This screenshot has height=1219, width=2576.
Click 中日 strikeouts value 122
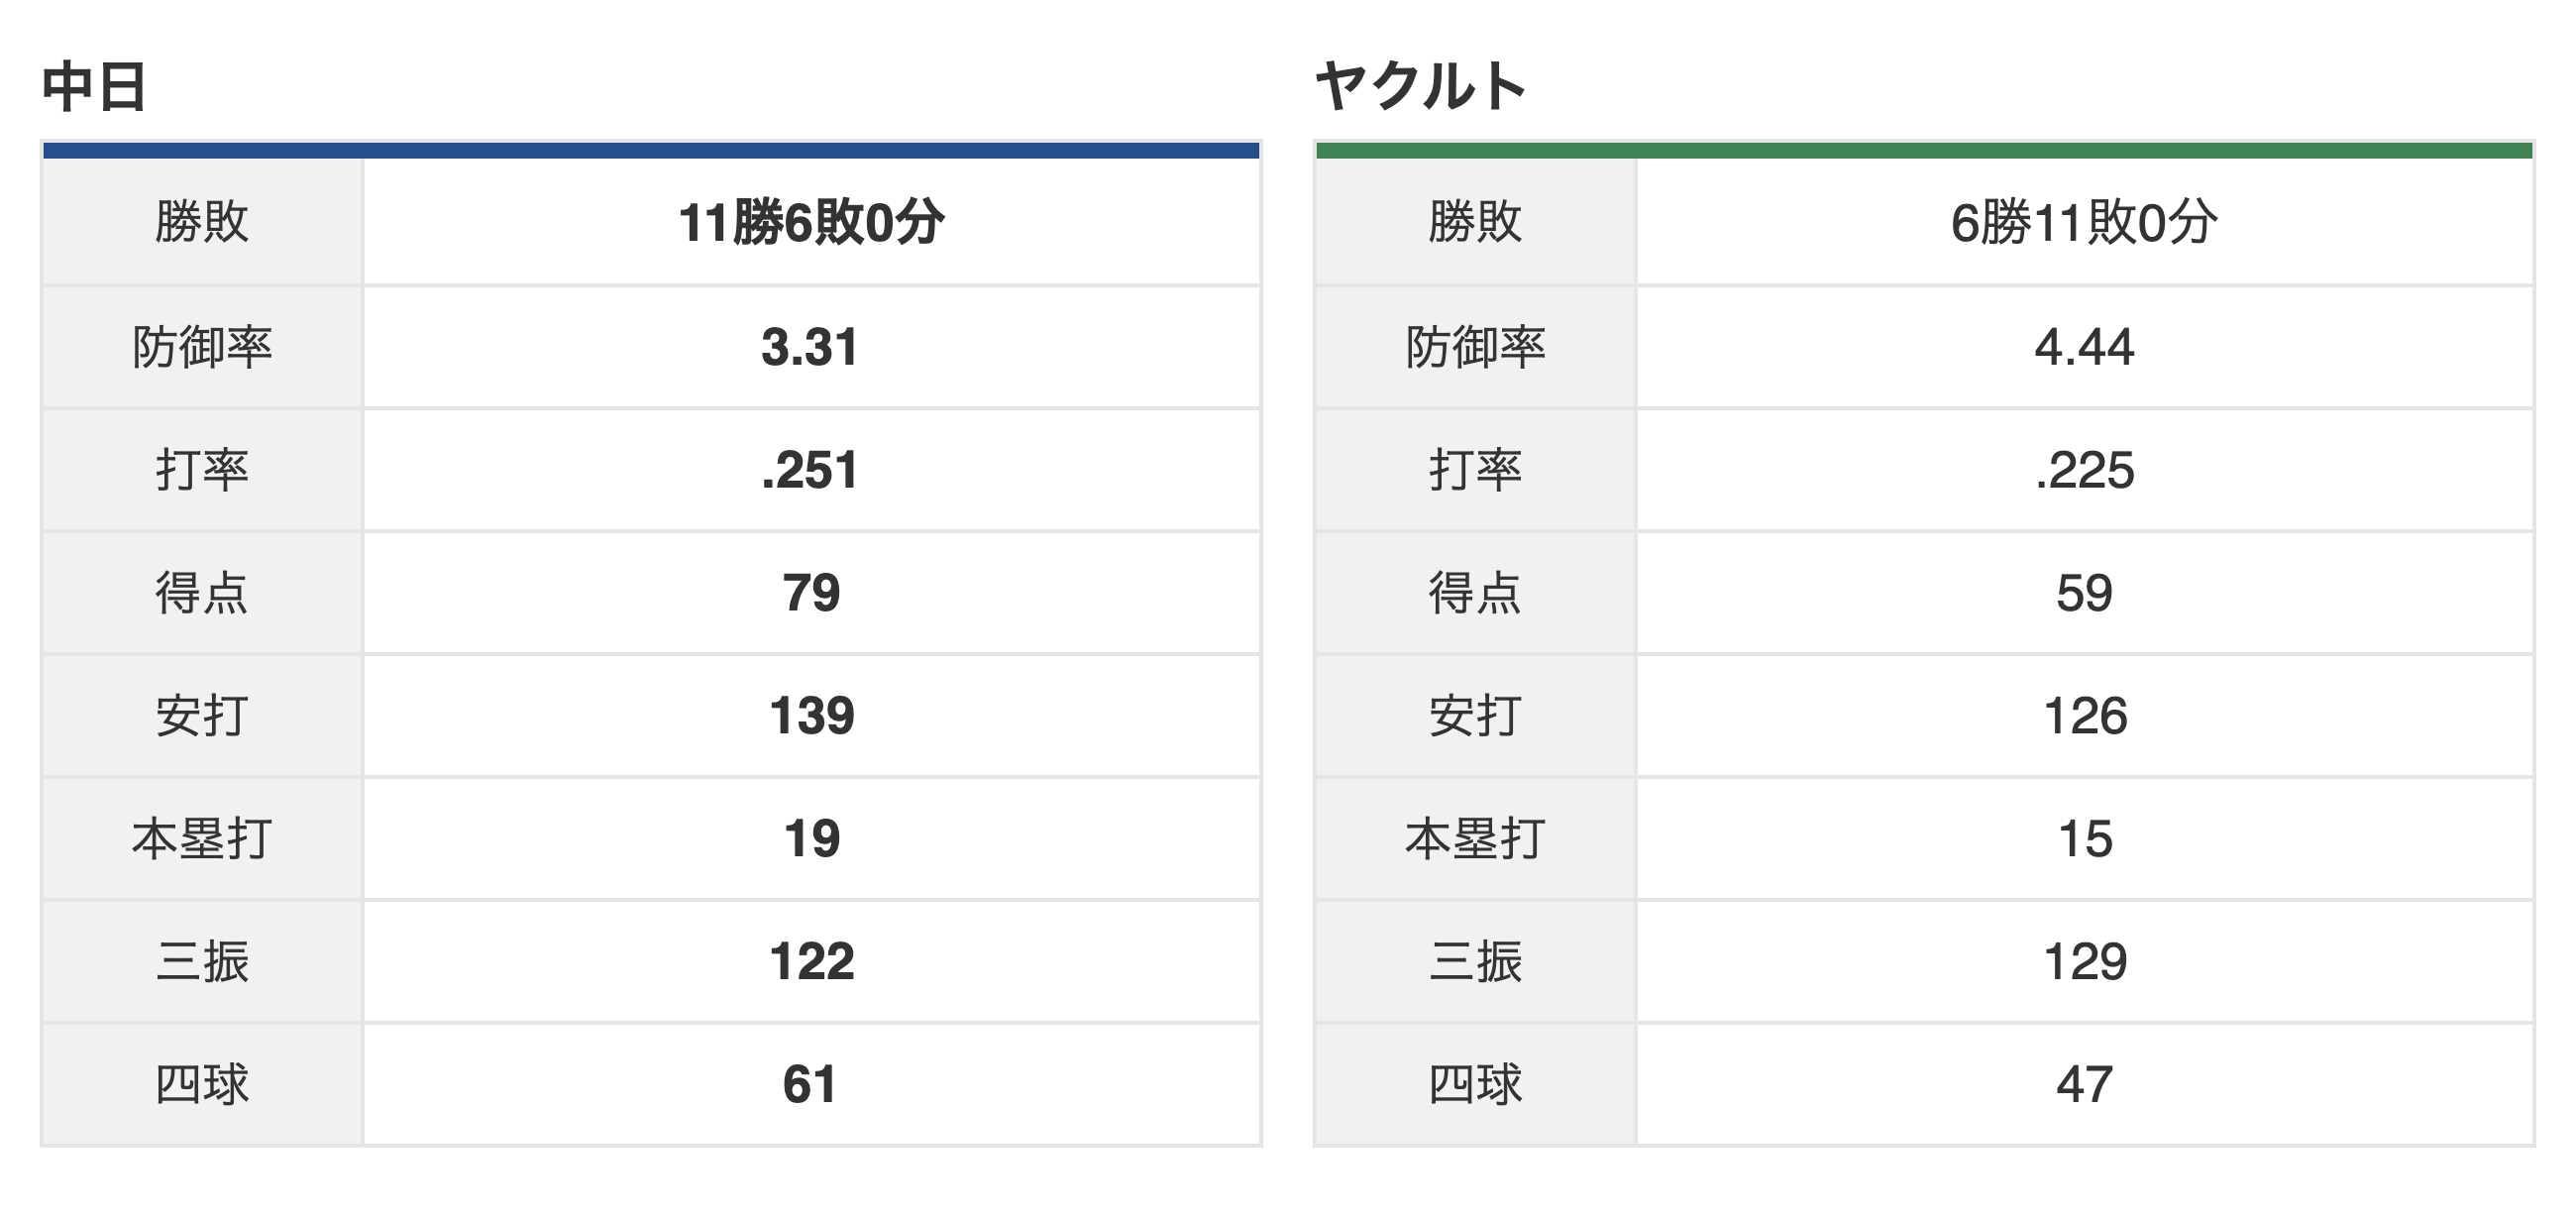pyautogui.click(x=811, y=962)
